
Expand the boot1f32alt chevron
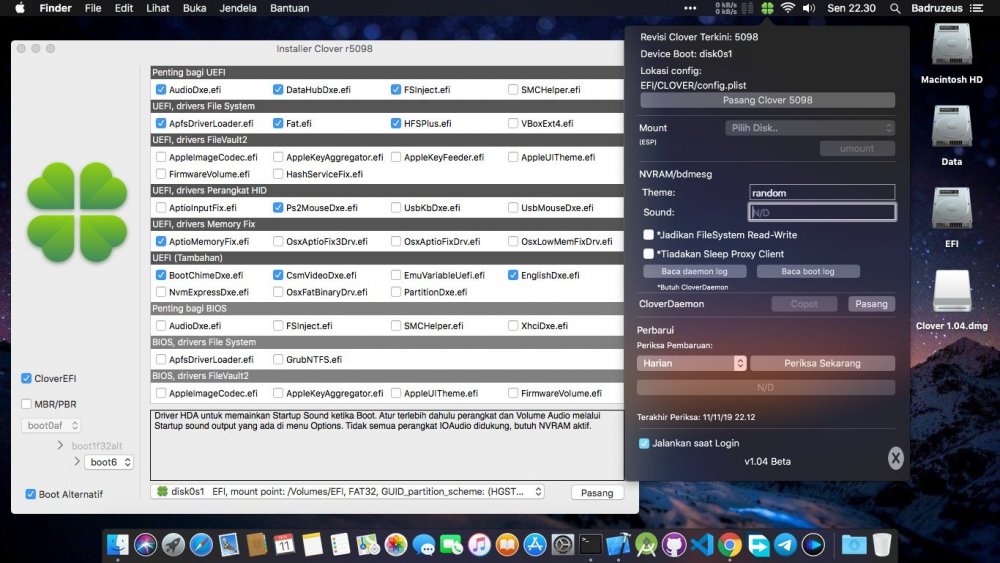click(61, 445)
